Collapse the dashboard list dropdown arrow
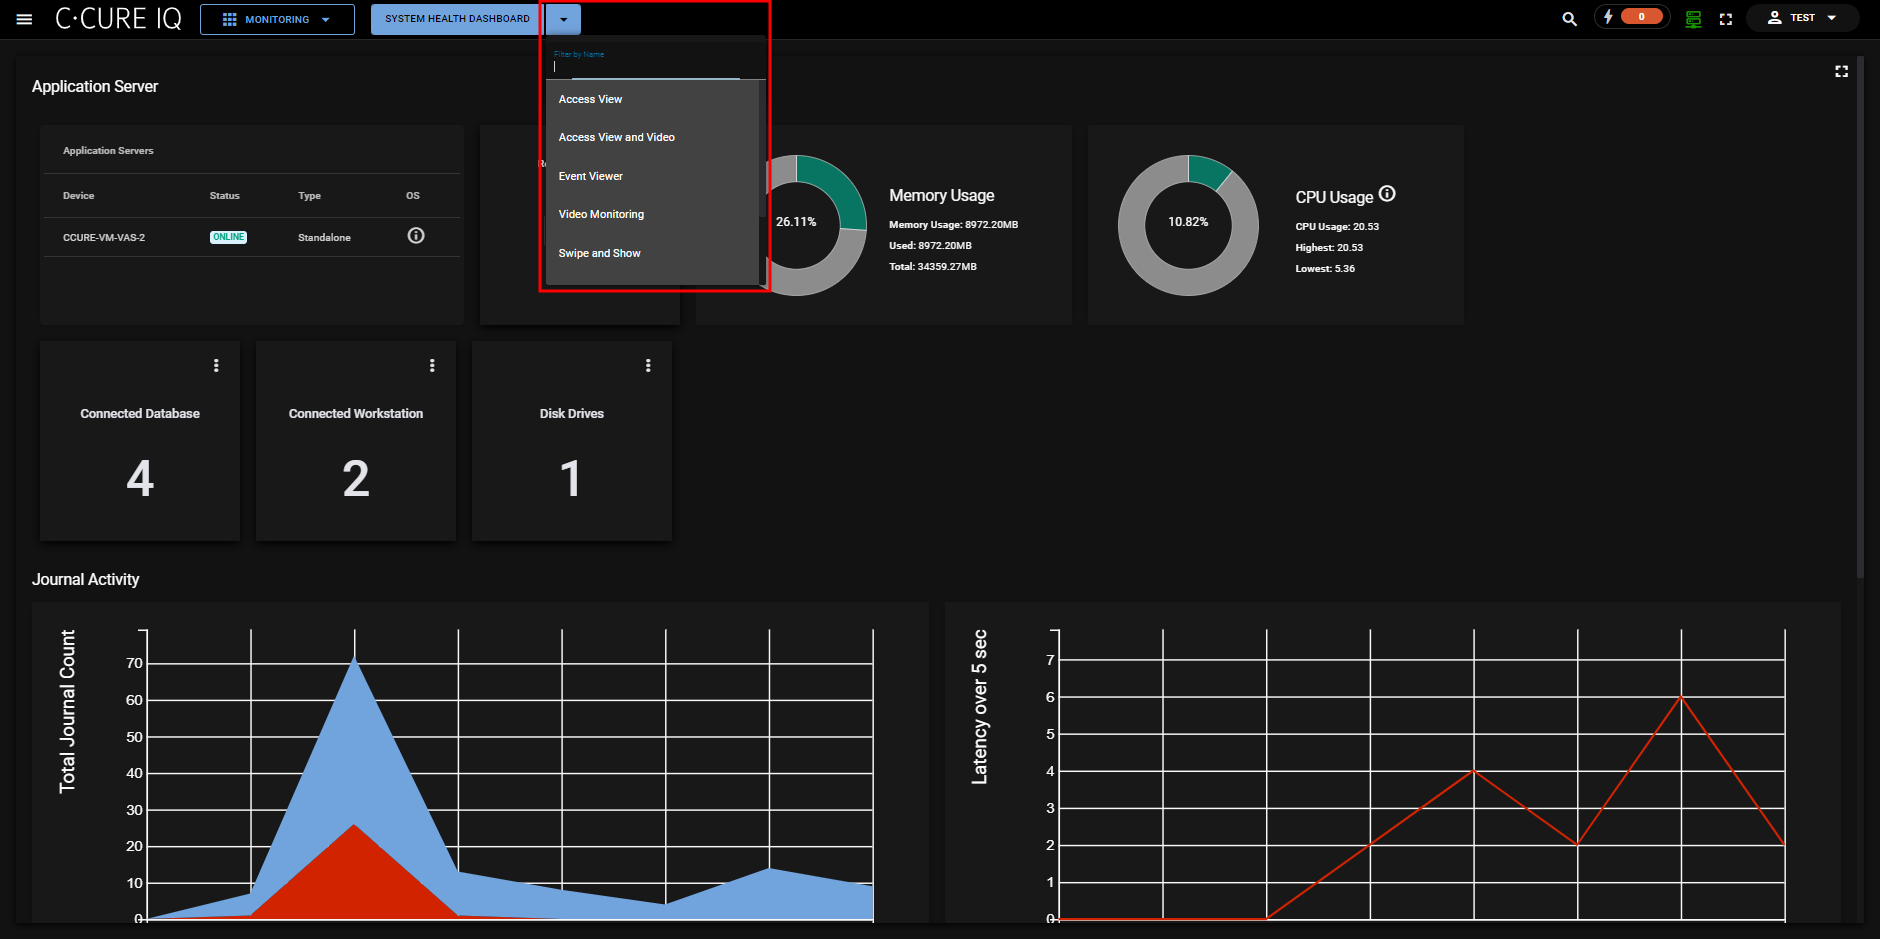 point(564,19)
